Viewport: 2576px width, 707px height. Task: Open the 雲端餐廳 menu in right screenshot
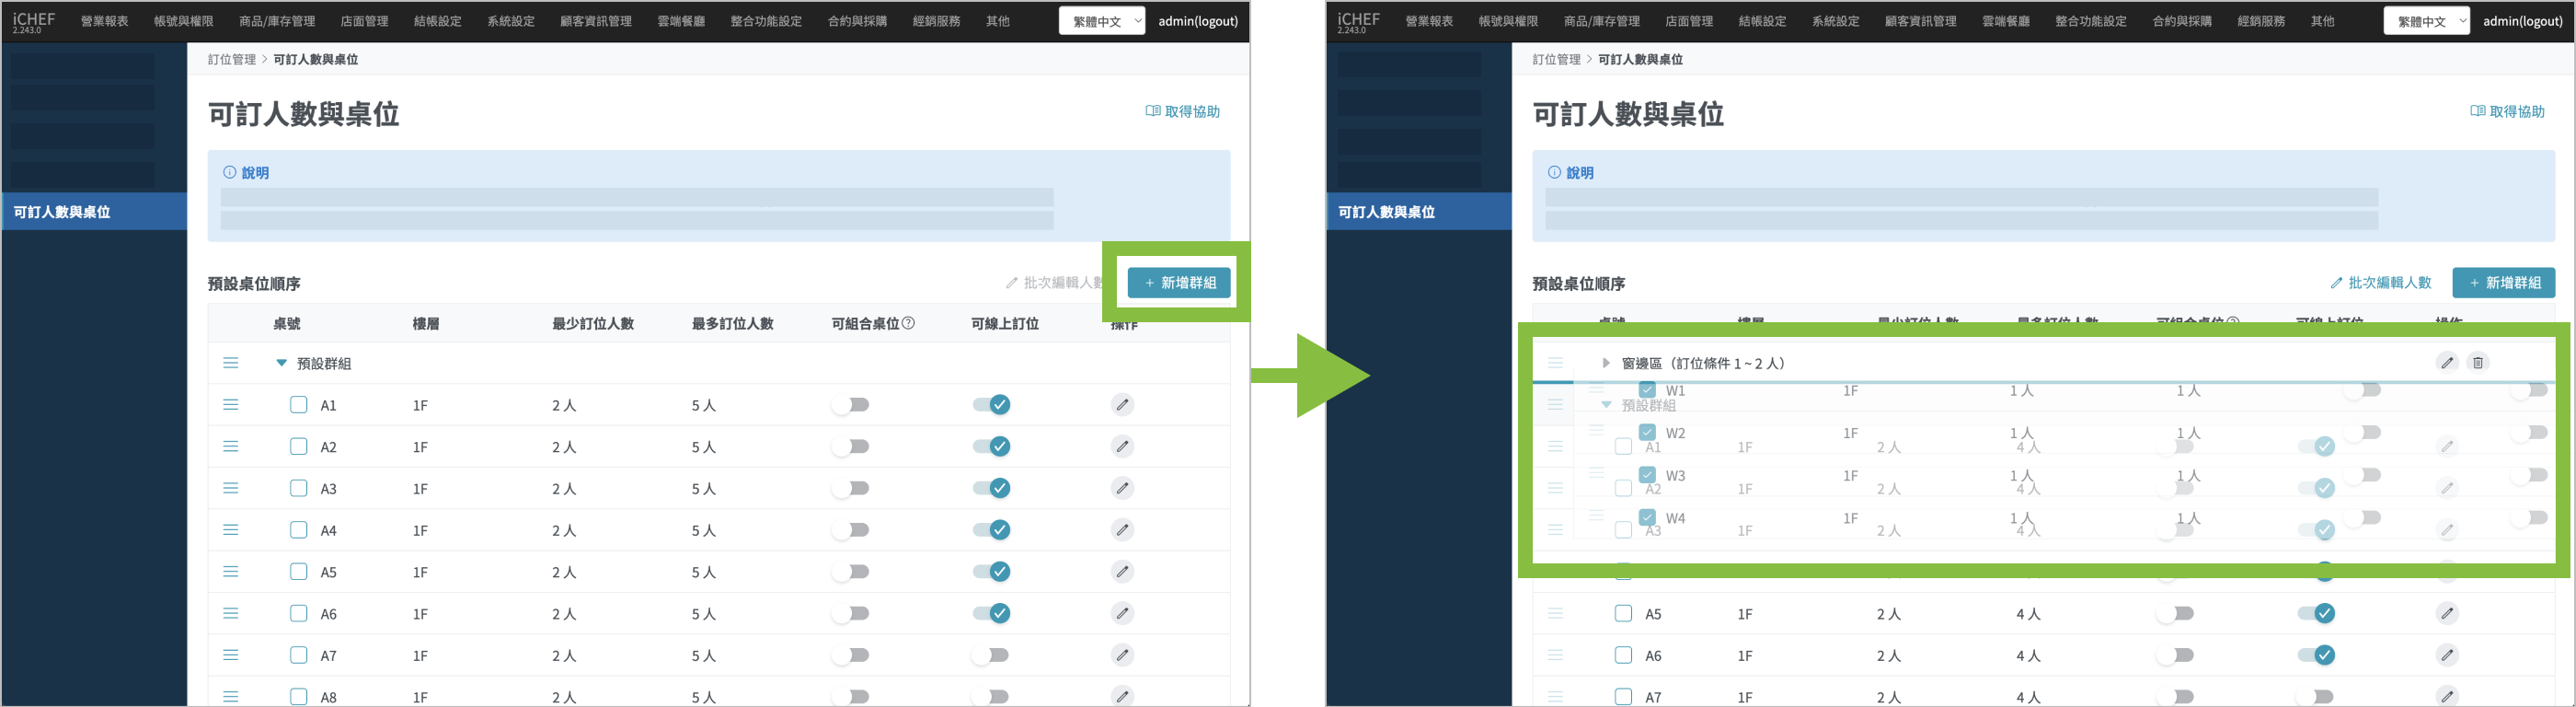[2005, 21]
